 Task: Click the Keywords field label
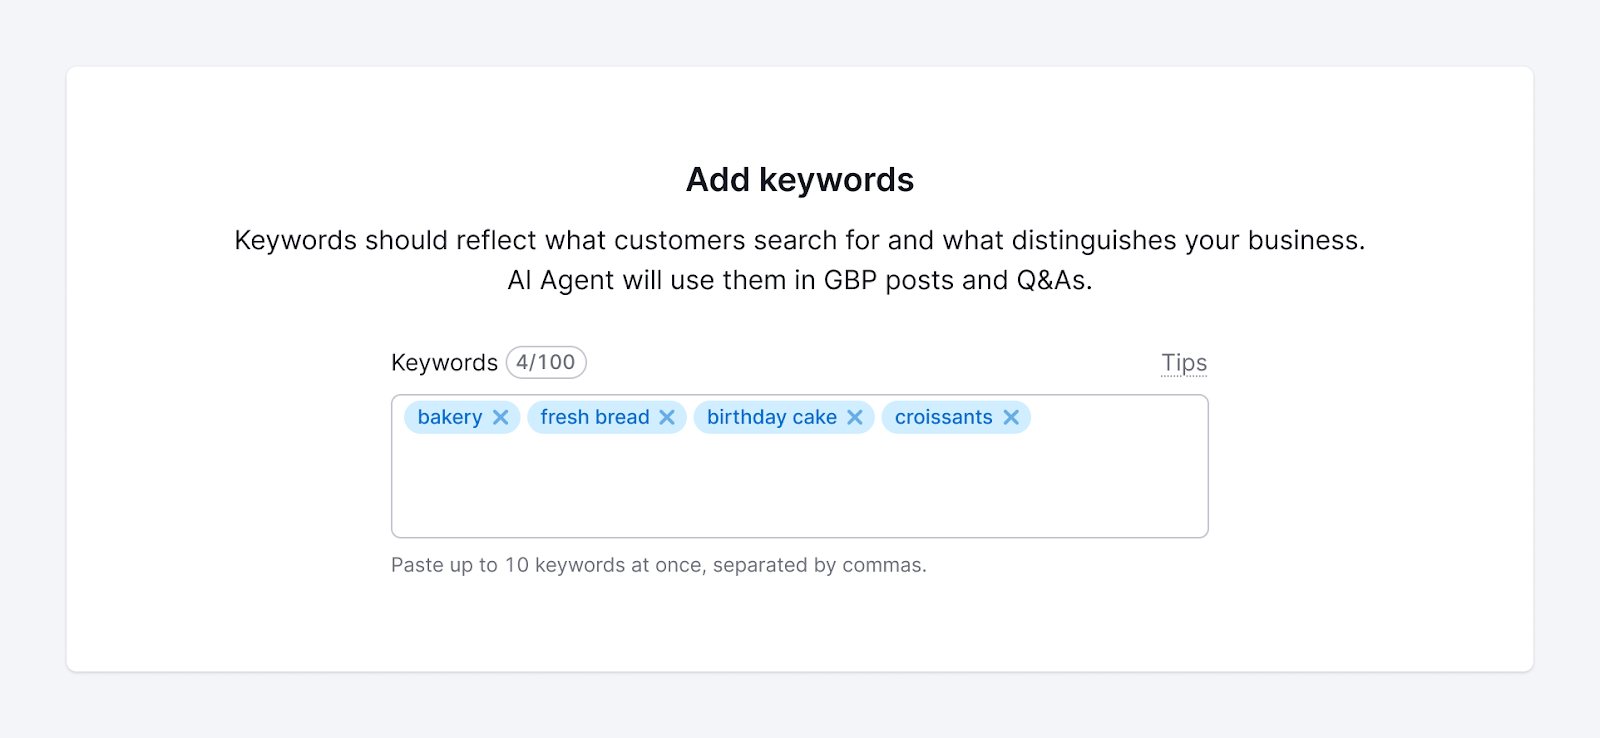coord(444,363)
